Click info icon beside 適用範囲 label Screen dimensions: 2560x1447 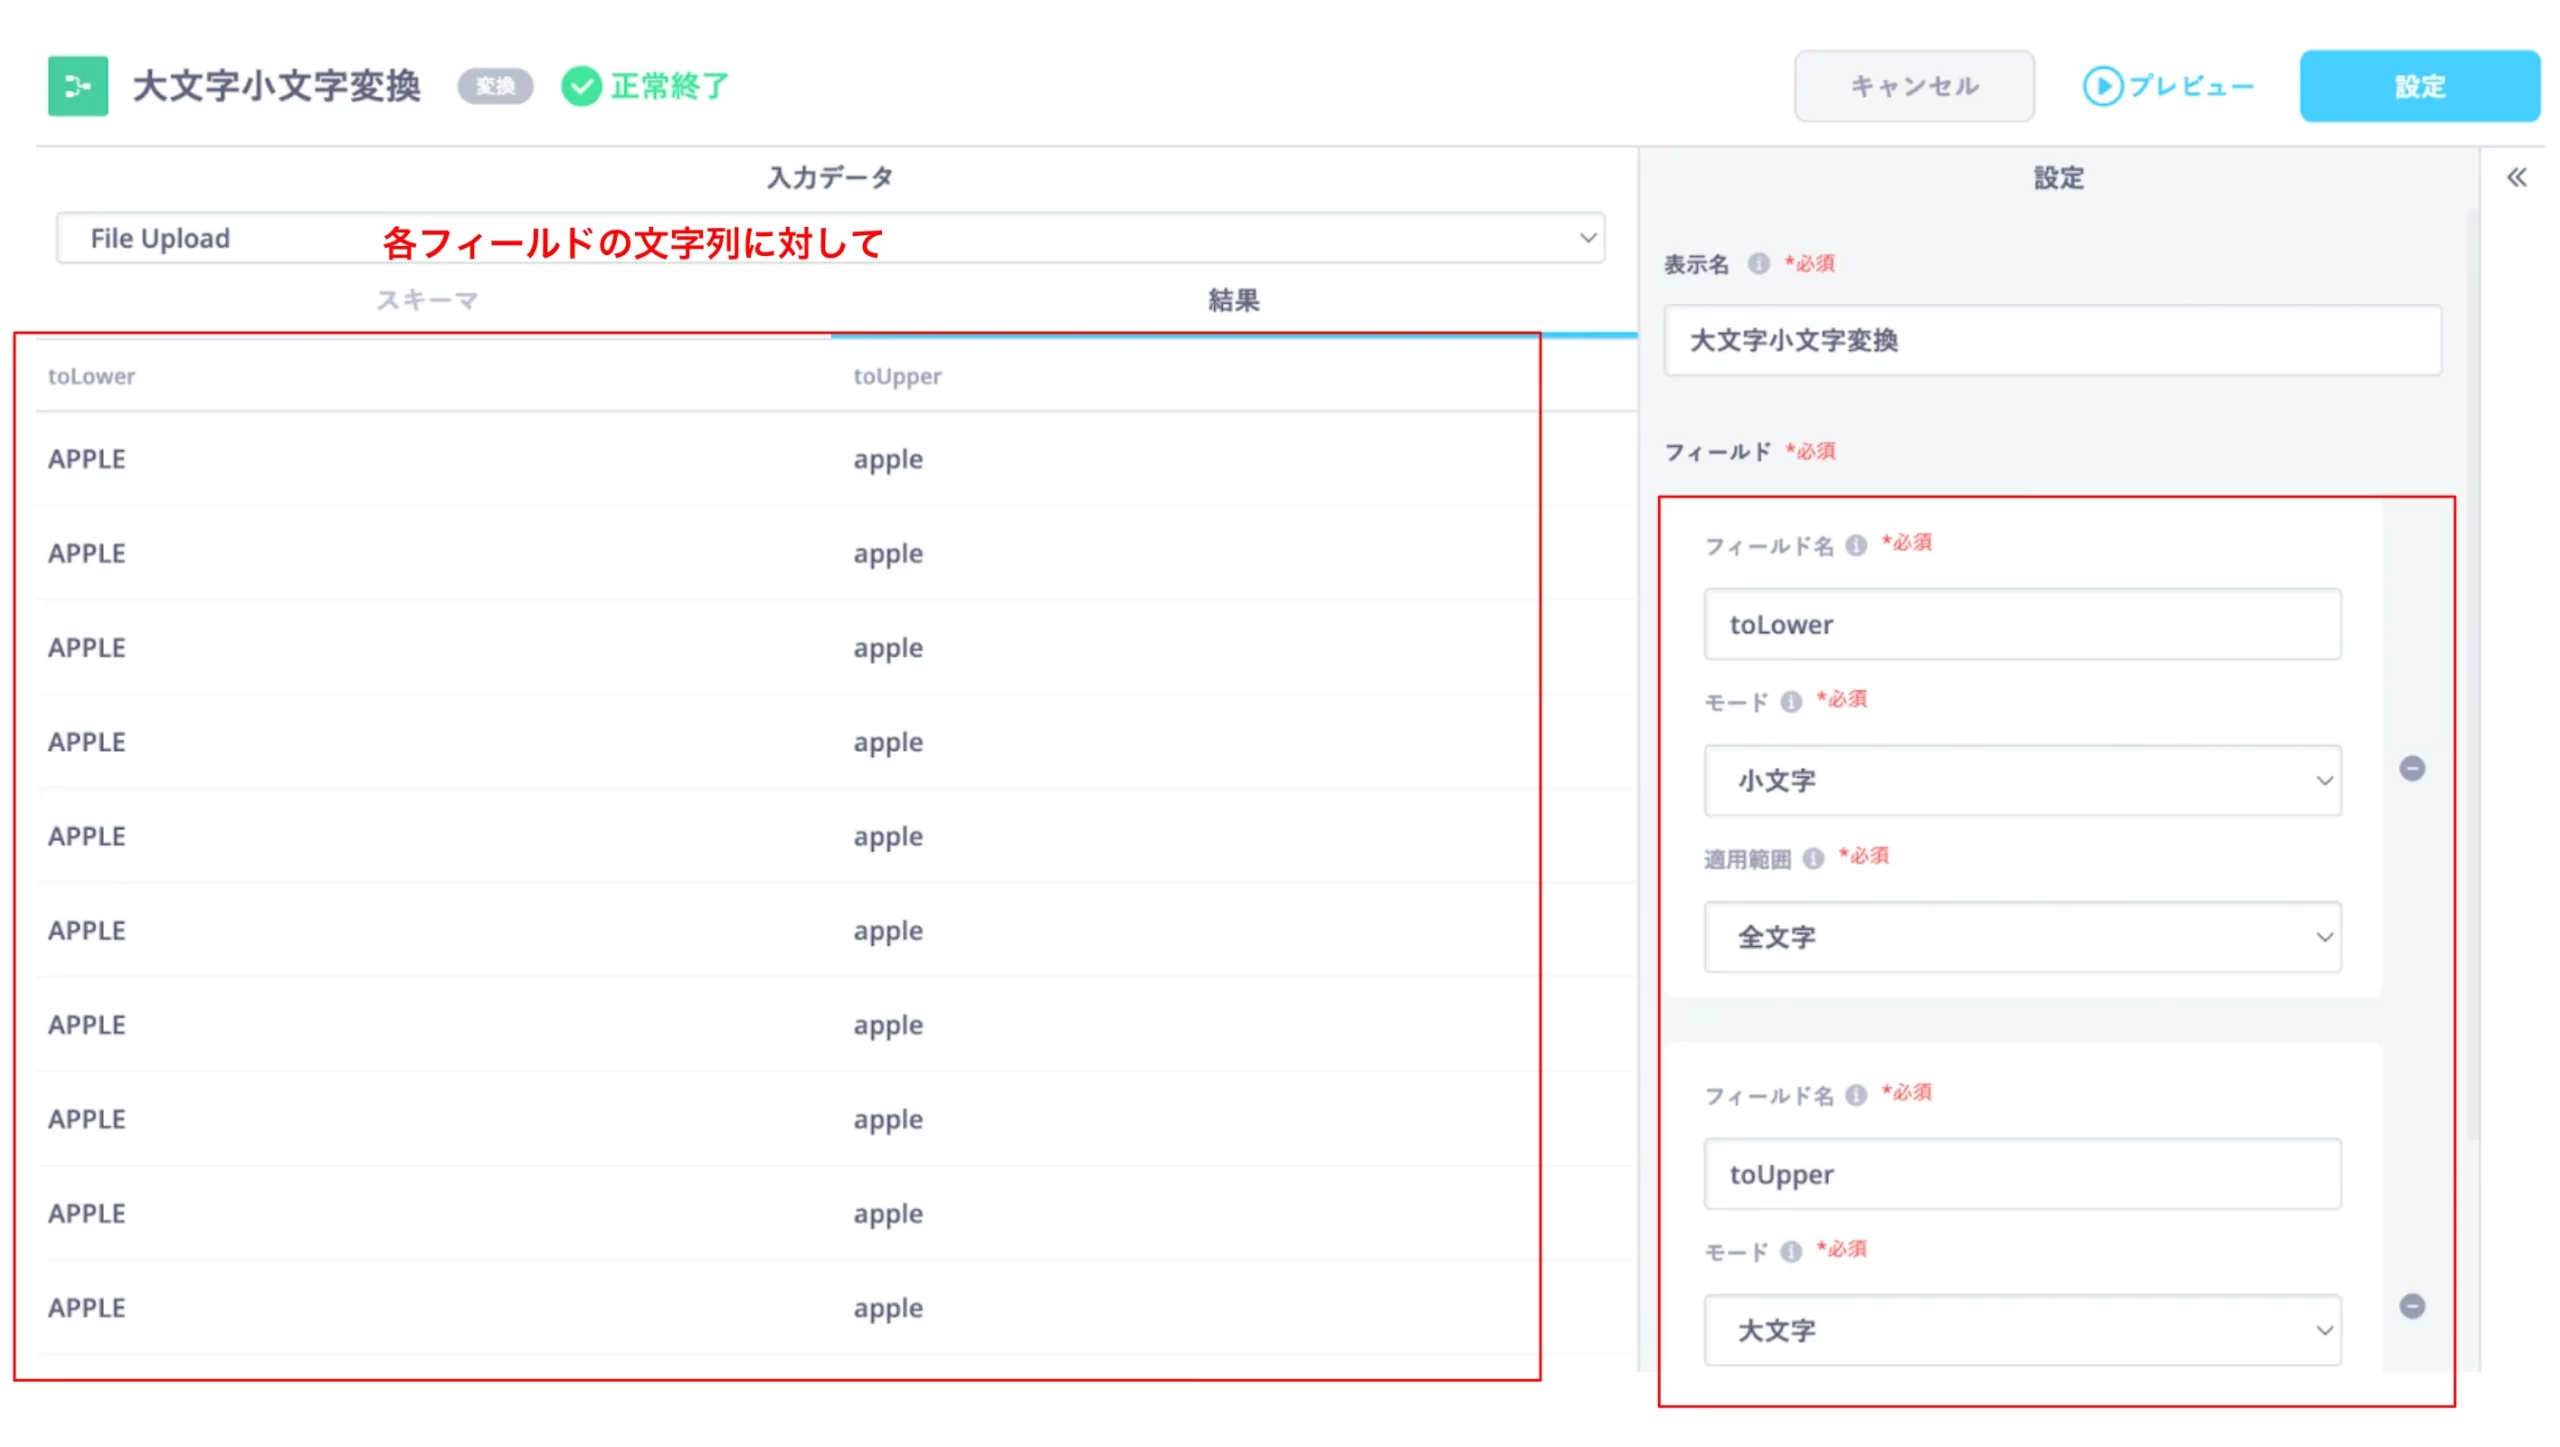(1813, 858)
